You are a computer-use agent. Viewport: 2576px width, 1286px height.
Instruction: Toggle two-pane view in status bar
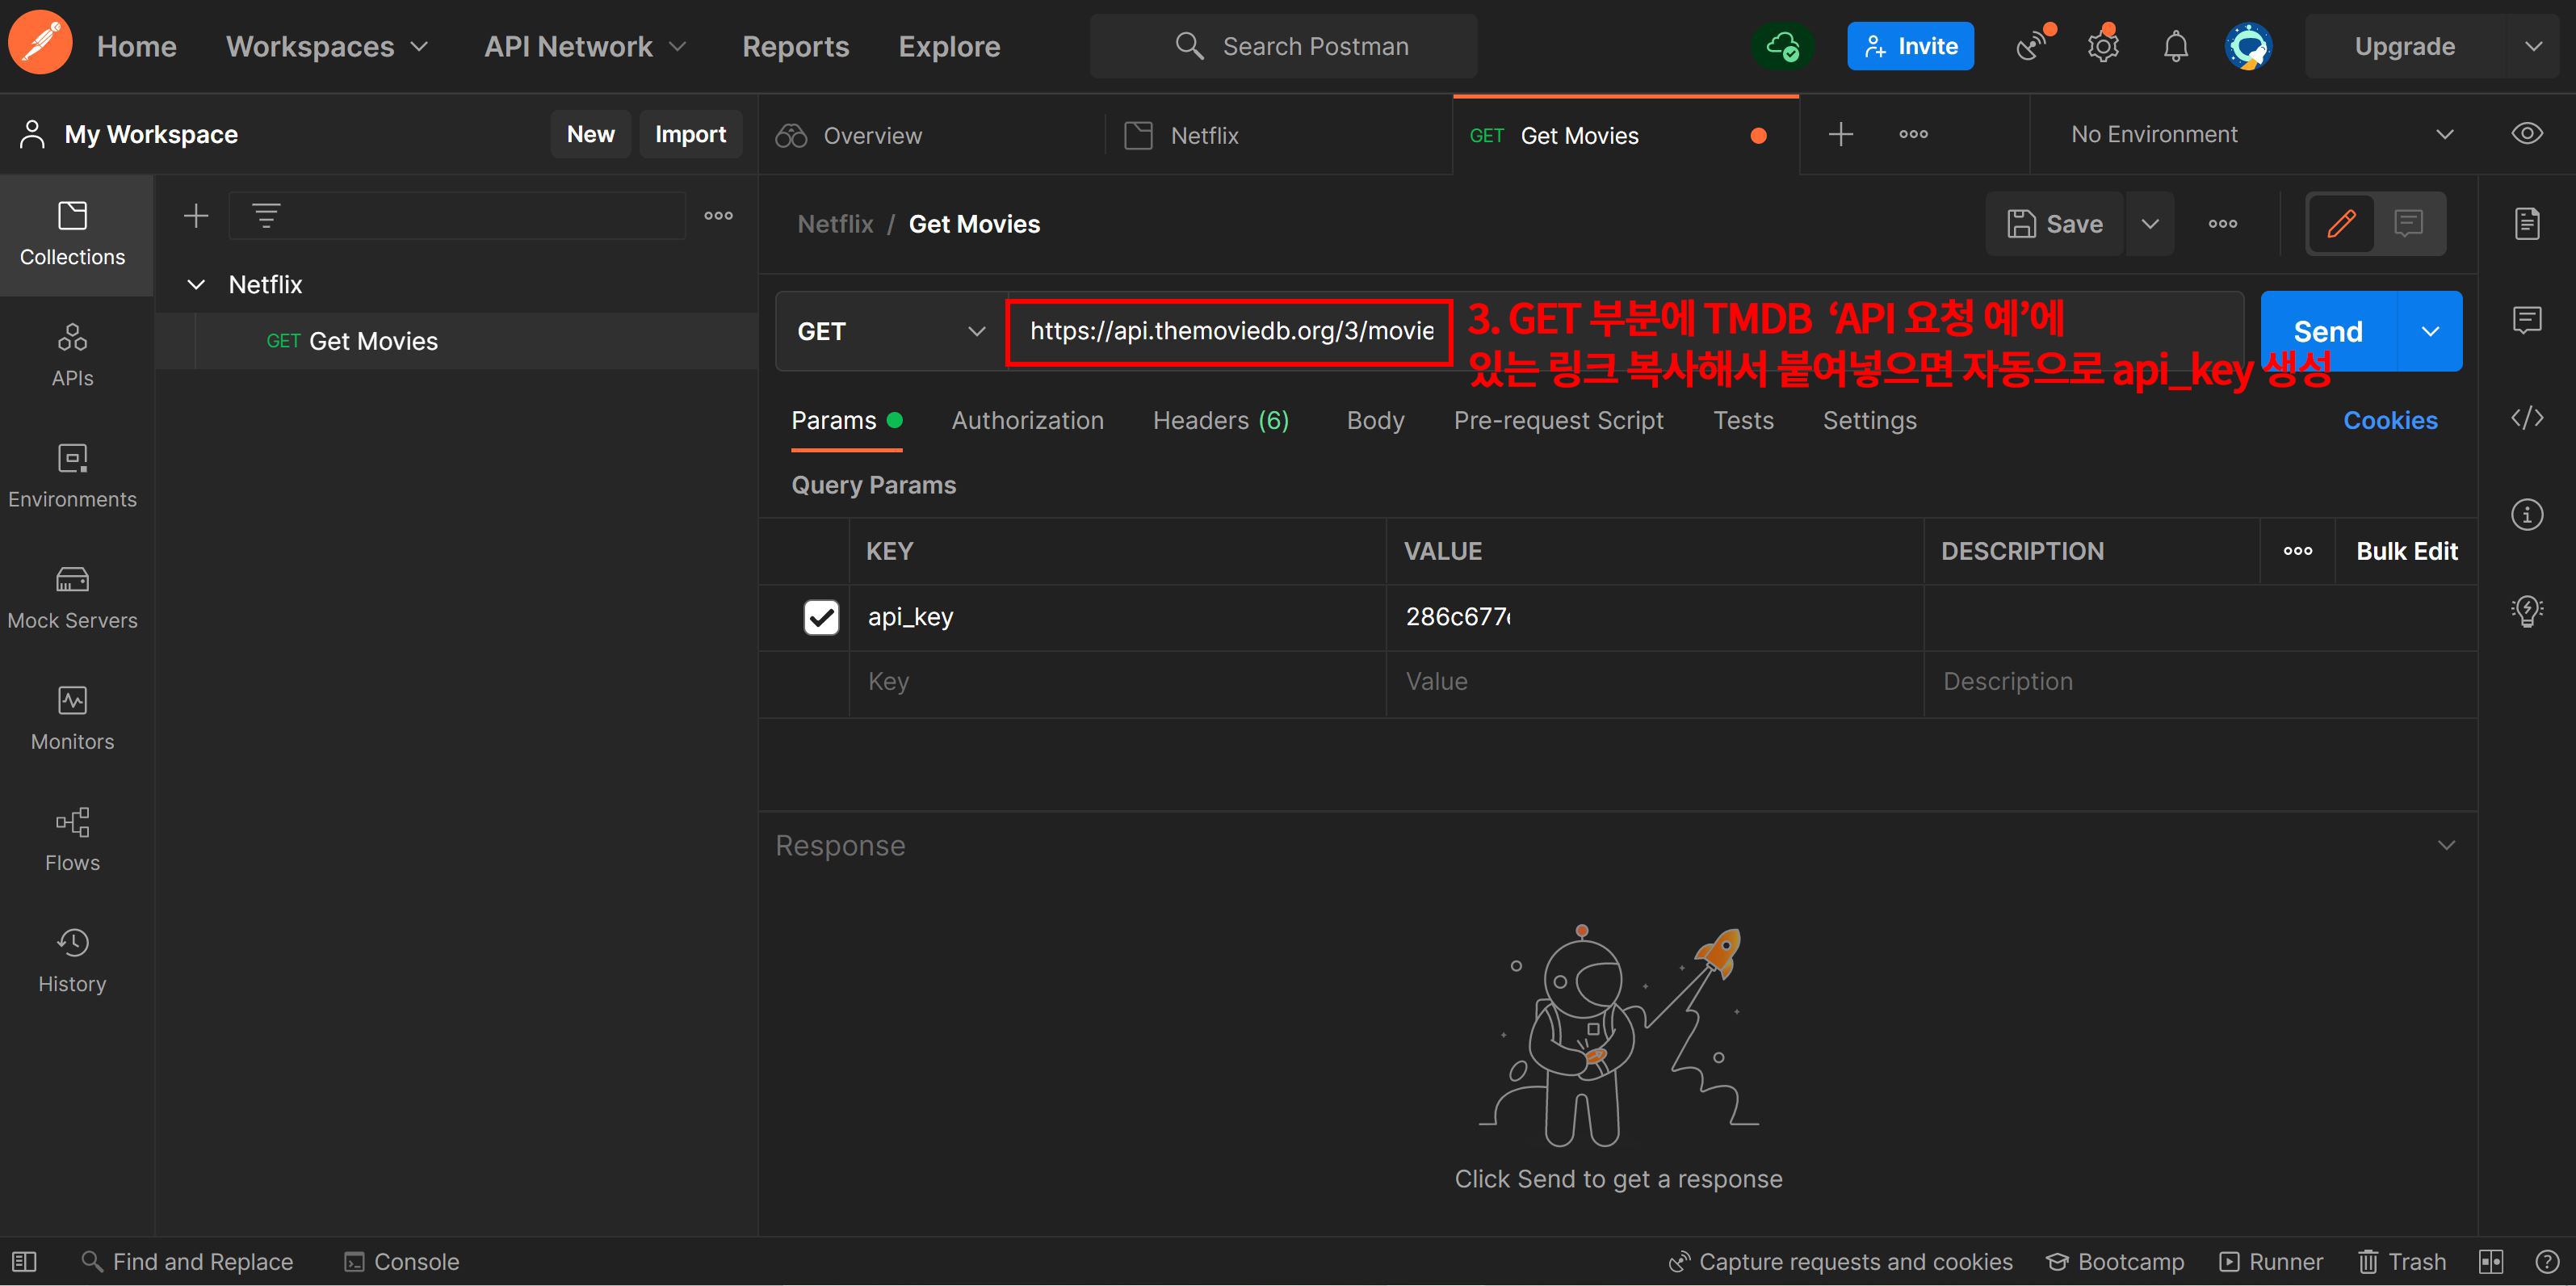(x=2491, y=1262)
